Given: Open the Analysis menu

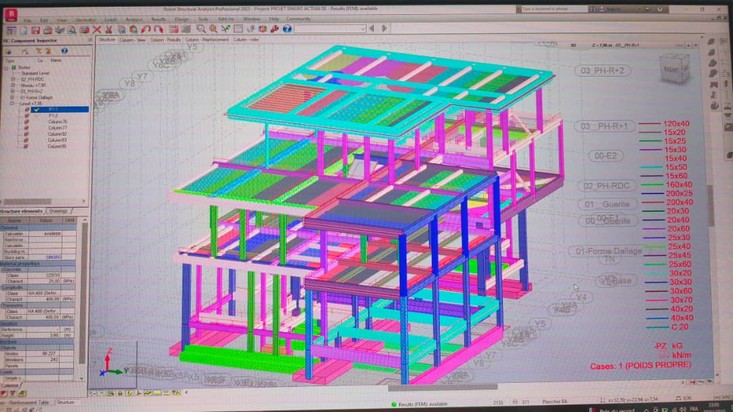Looking at the screenshot, I should point(134,20).
